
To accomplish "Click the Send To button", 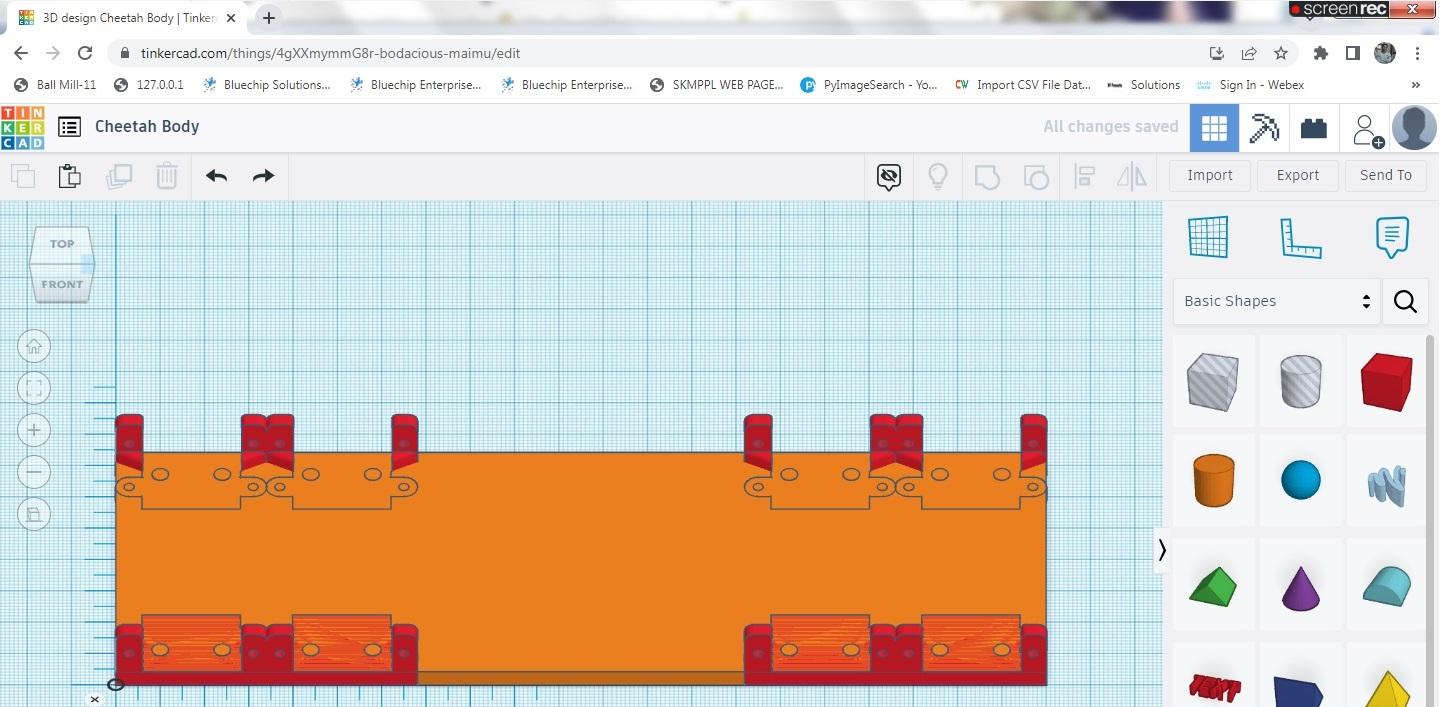I will [x=1386, y=175].
